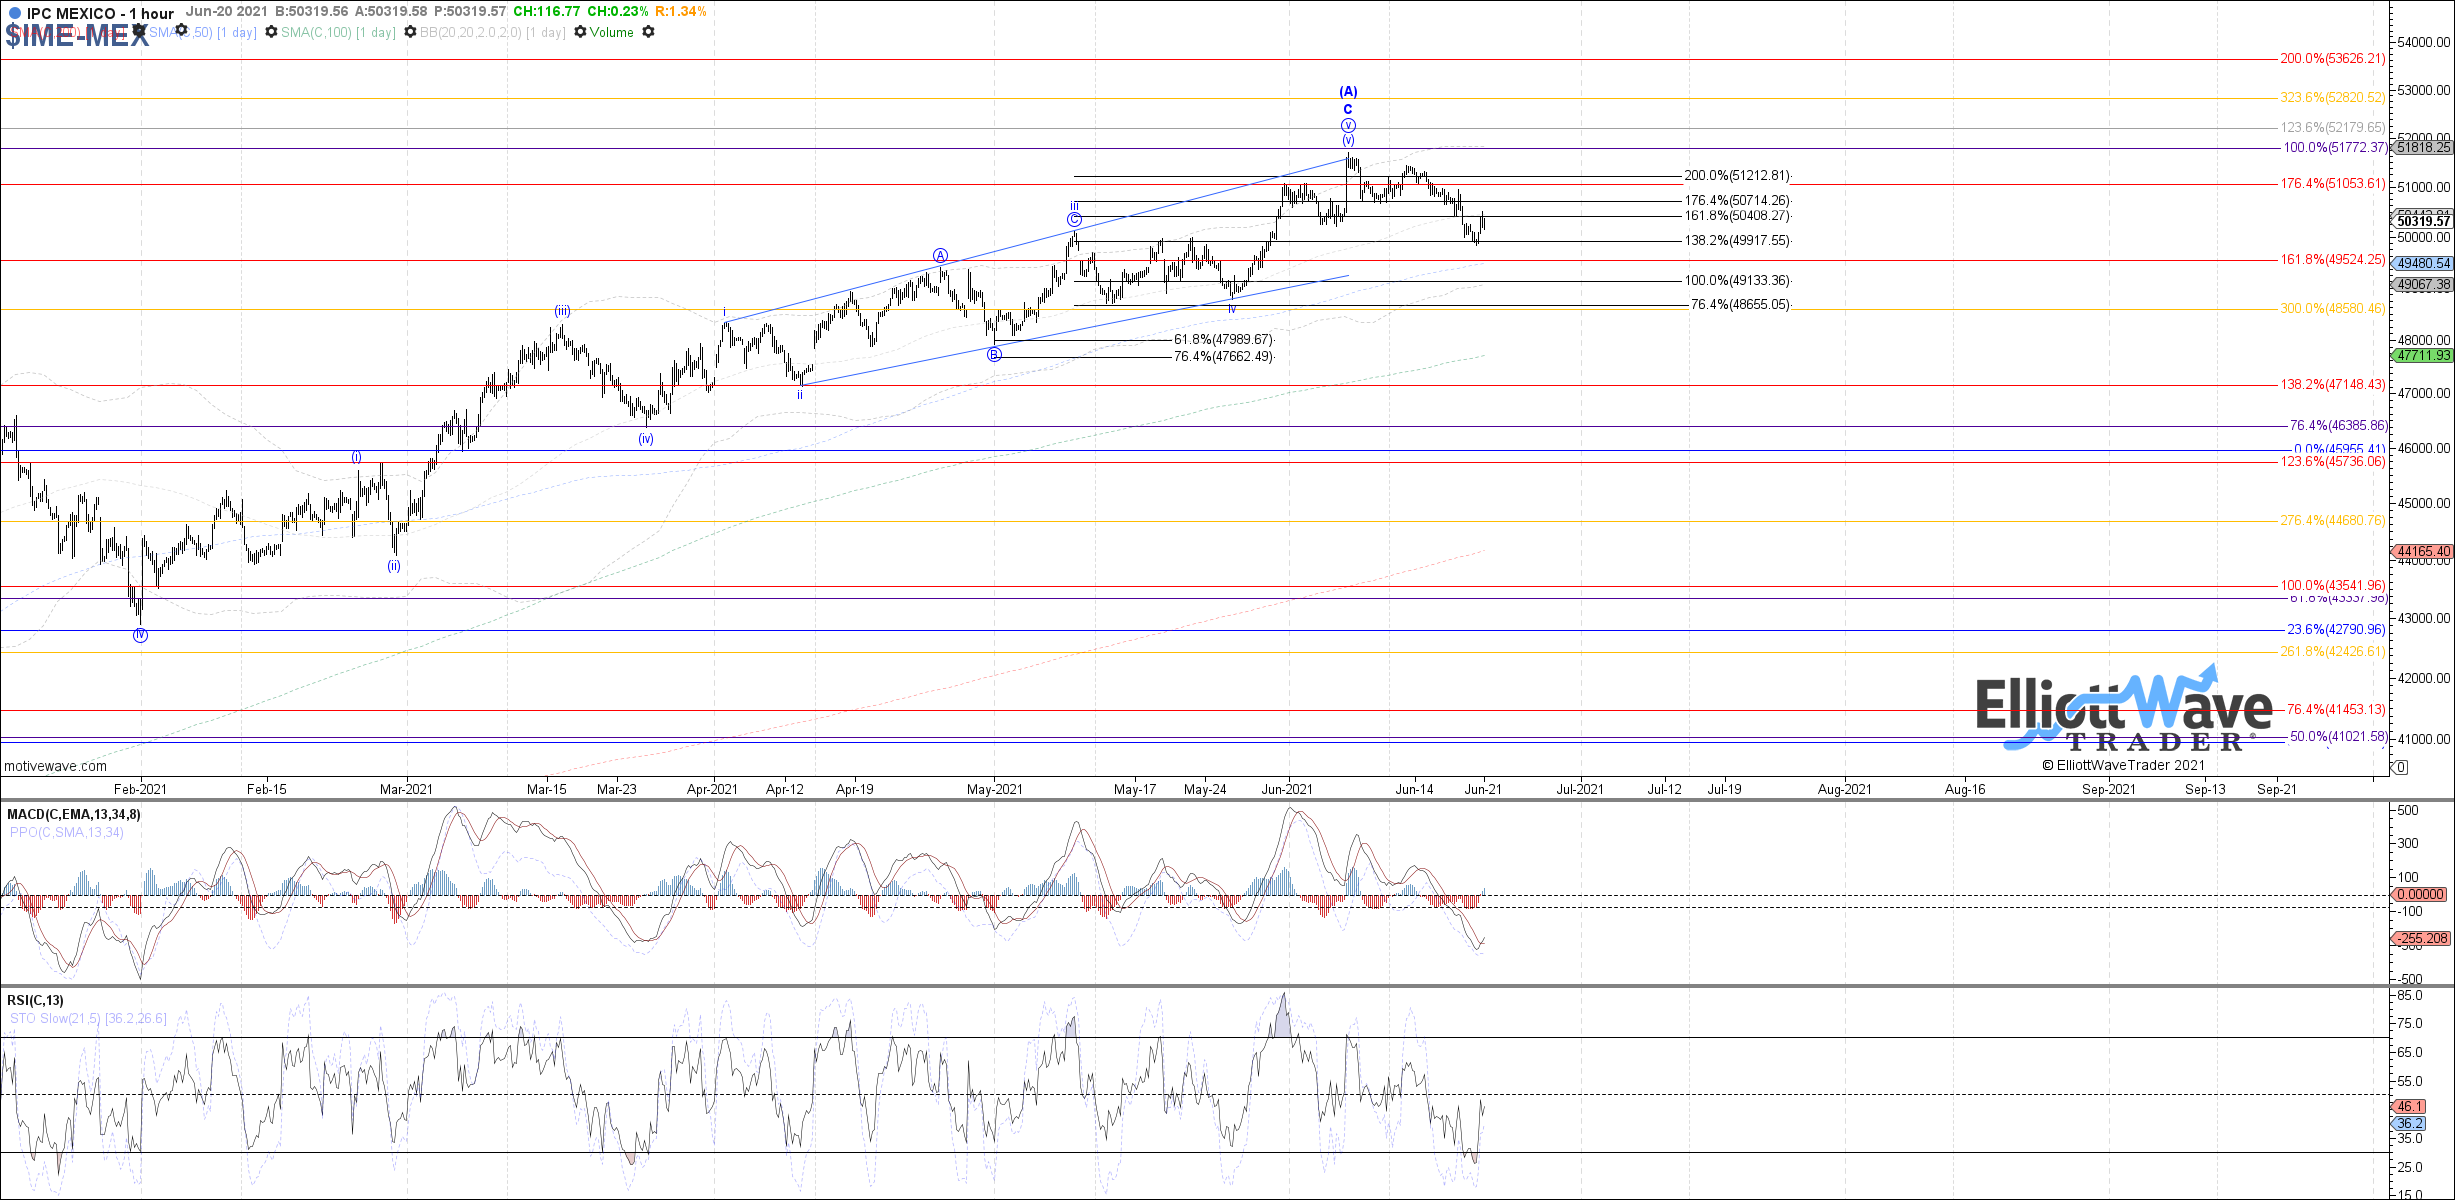Click 176.4%(51053.61) Fibonacci label
The height and width of the screenshot is (1200, 2455).
(2332, 183)
